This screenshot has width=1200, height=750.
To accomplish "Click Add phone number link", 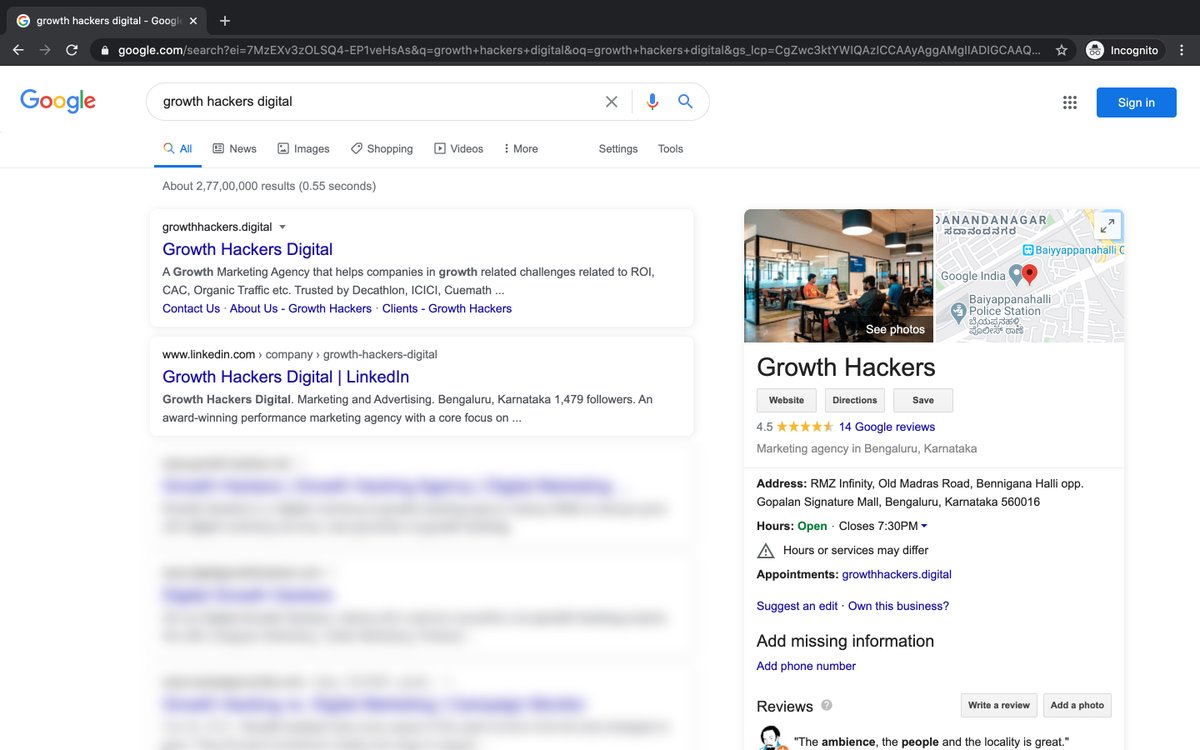I will 806,666.
